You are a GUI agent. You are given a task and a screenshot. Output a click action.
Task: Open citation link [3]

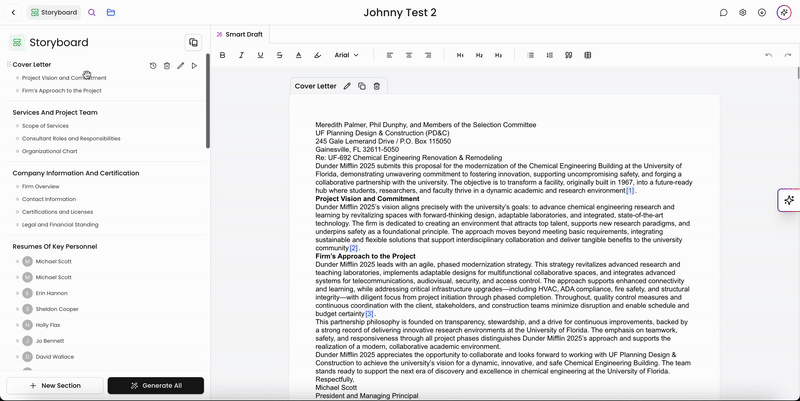(x=369, y=314)
